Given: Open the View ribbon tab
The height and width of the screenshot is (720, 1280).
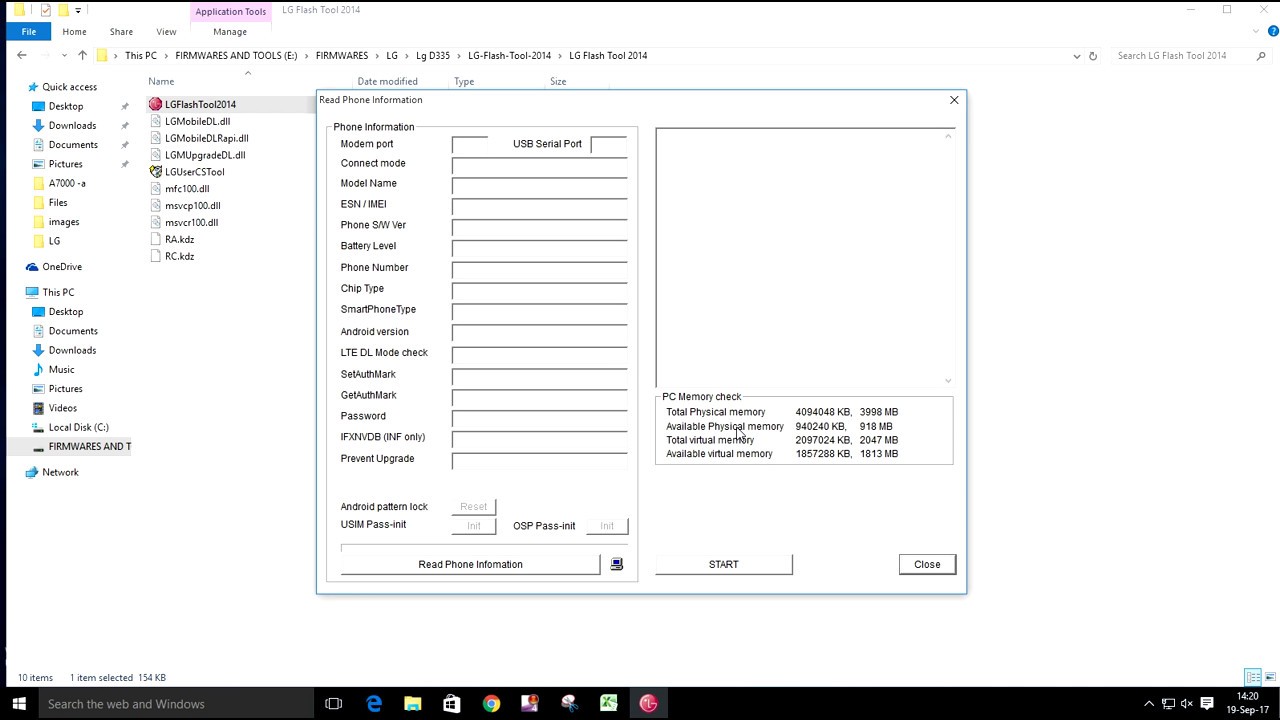Looking at the screenshot, I should pyautogui.click(x=166, y=32).
